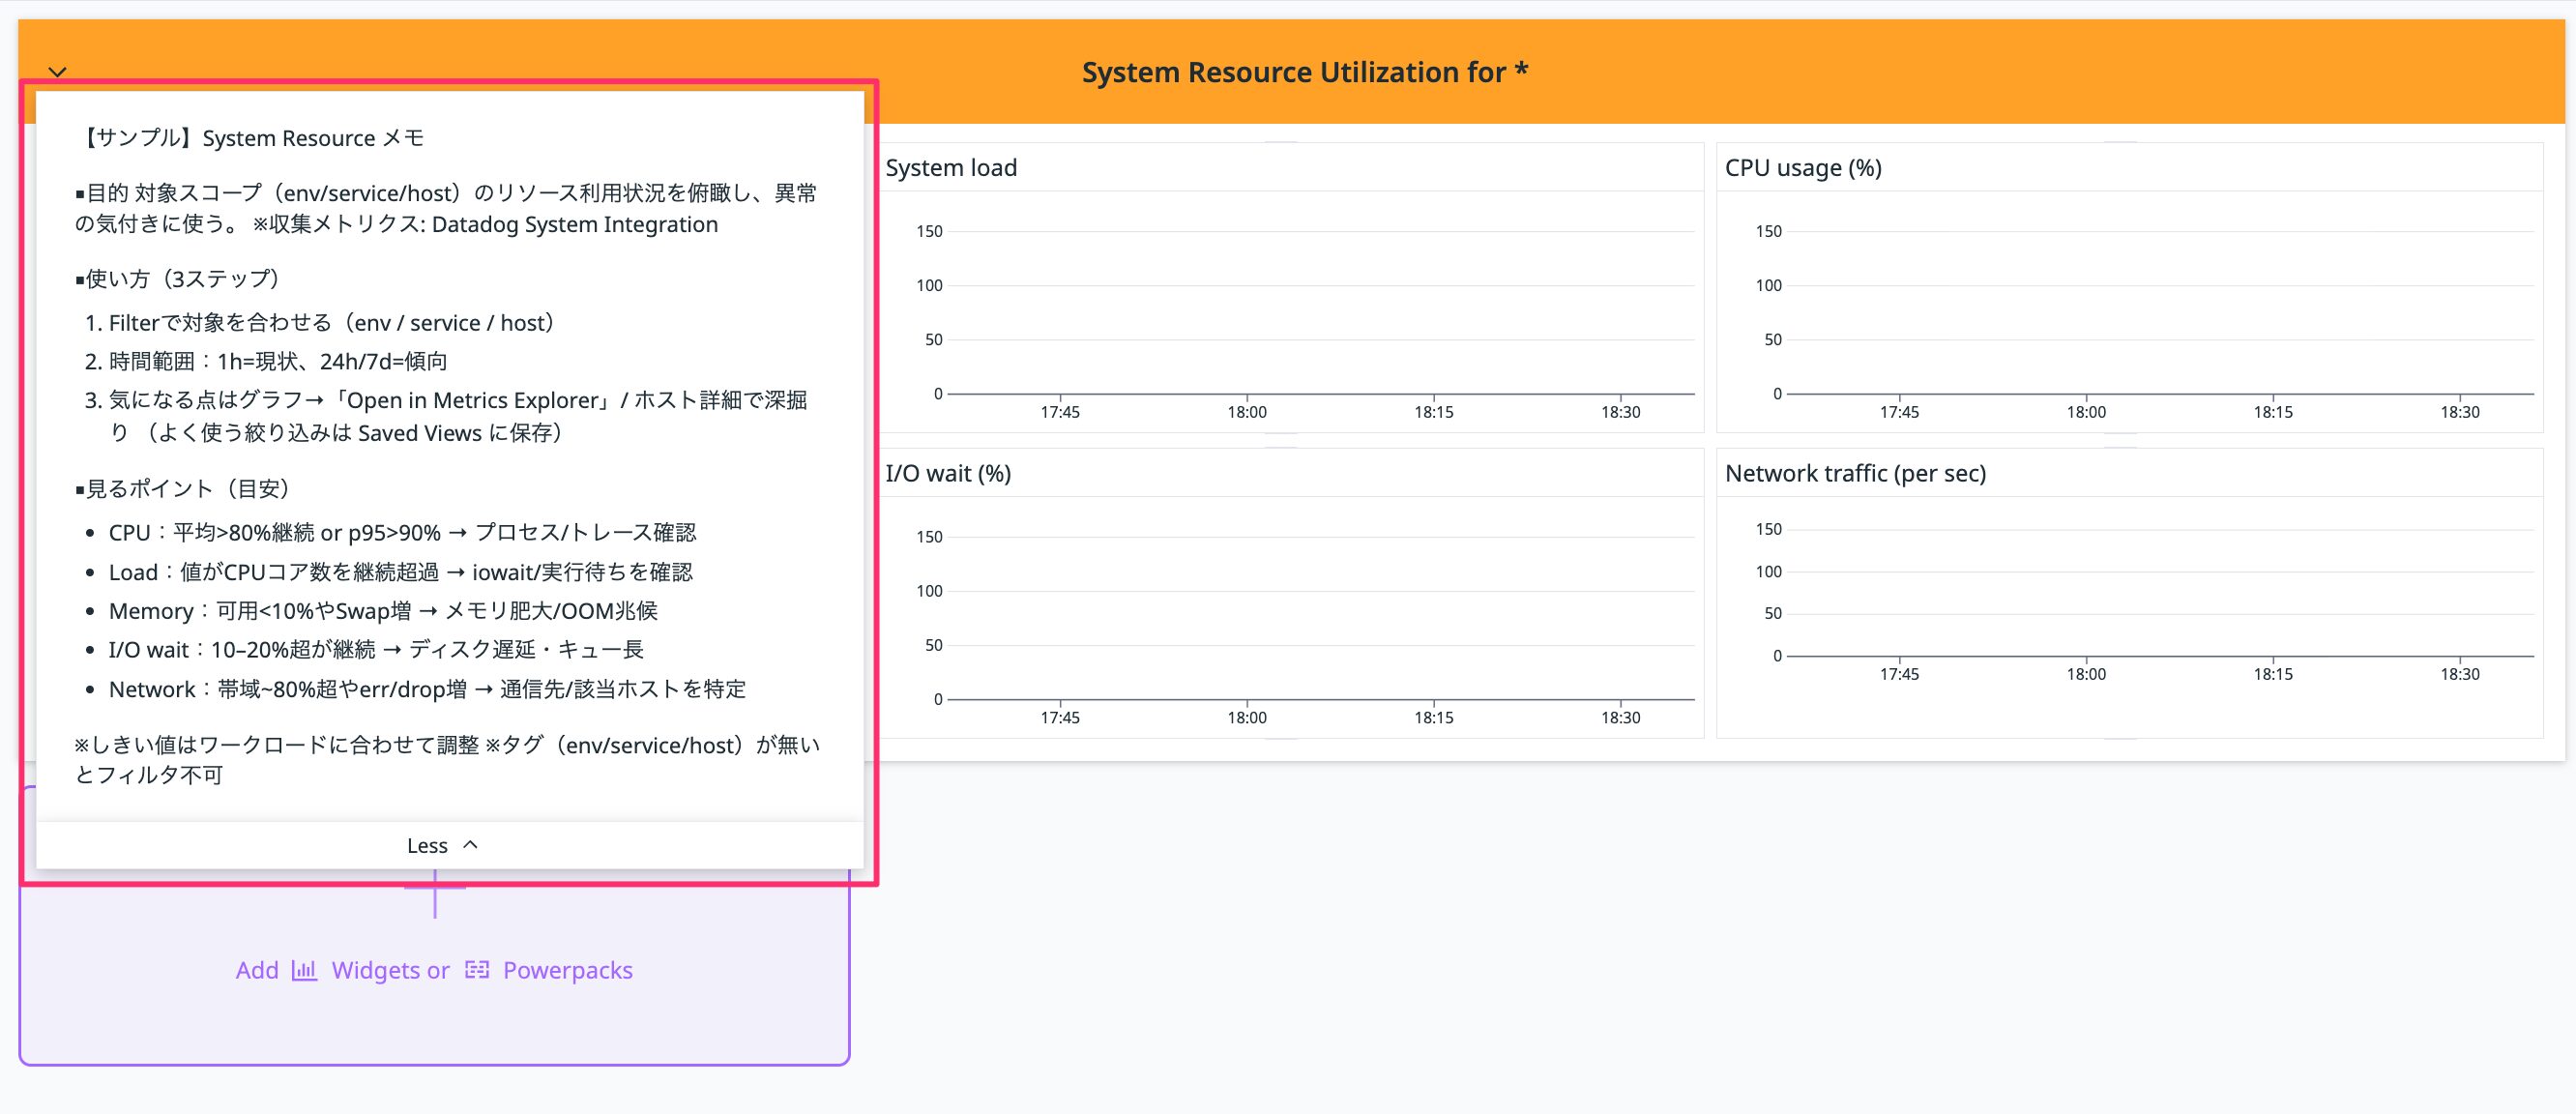Image resolution: width=2576 pixels, height=1114 pixels.
Task: Click the 18:00 tick on System load graph
Action: pyautogui.click(x=1247, y=412)
